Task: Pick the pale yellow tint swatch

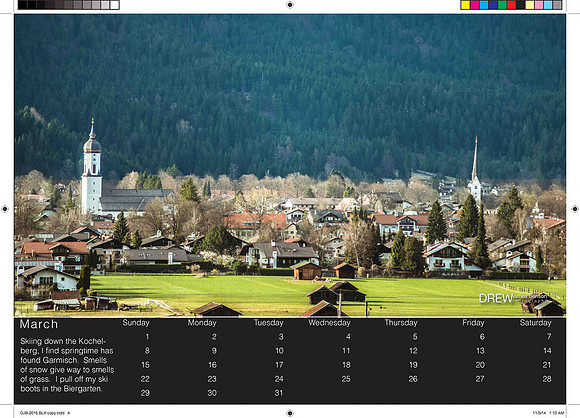Action: tap(530, 5)
